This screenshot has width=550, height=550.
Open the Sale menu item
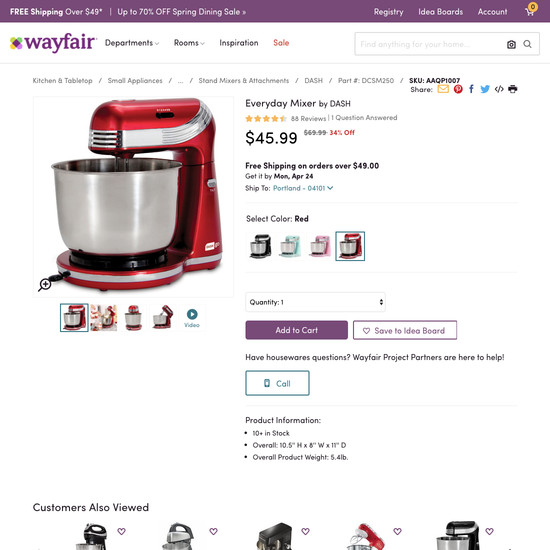pos(281,43)
